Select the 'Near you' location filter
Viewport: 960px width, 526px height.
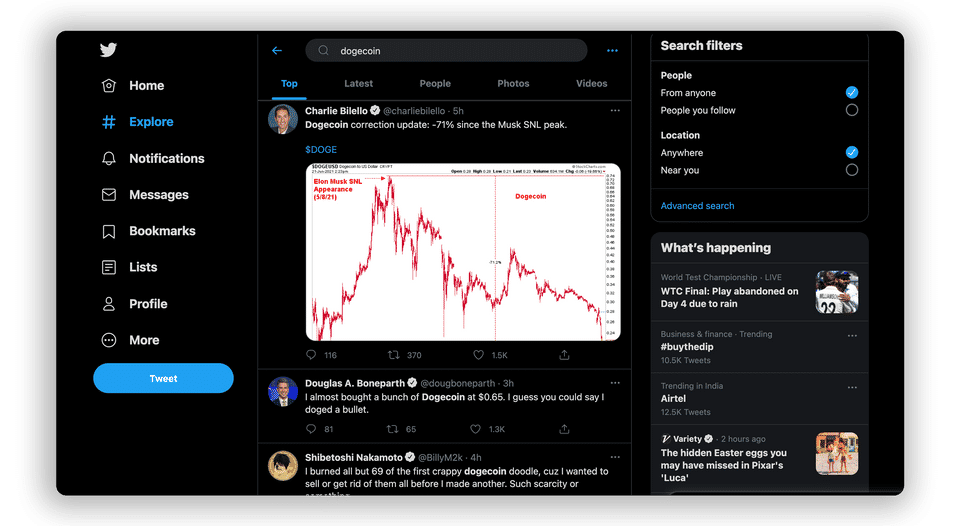tap(851, 170)
